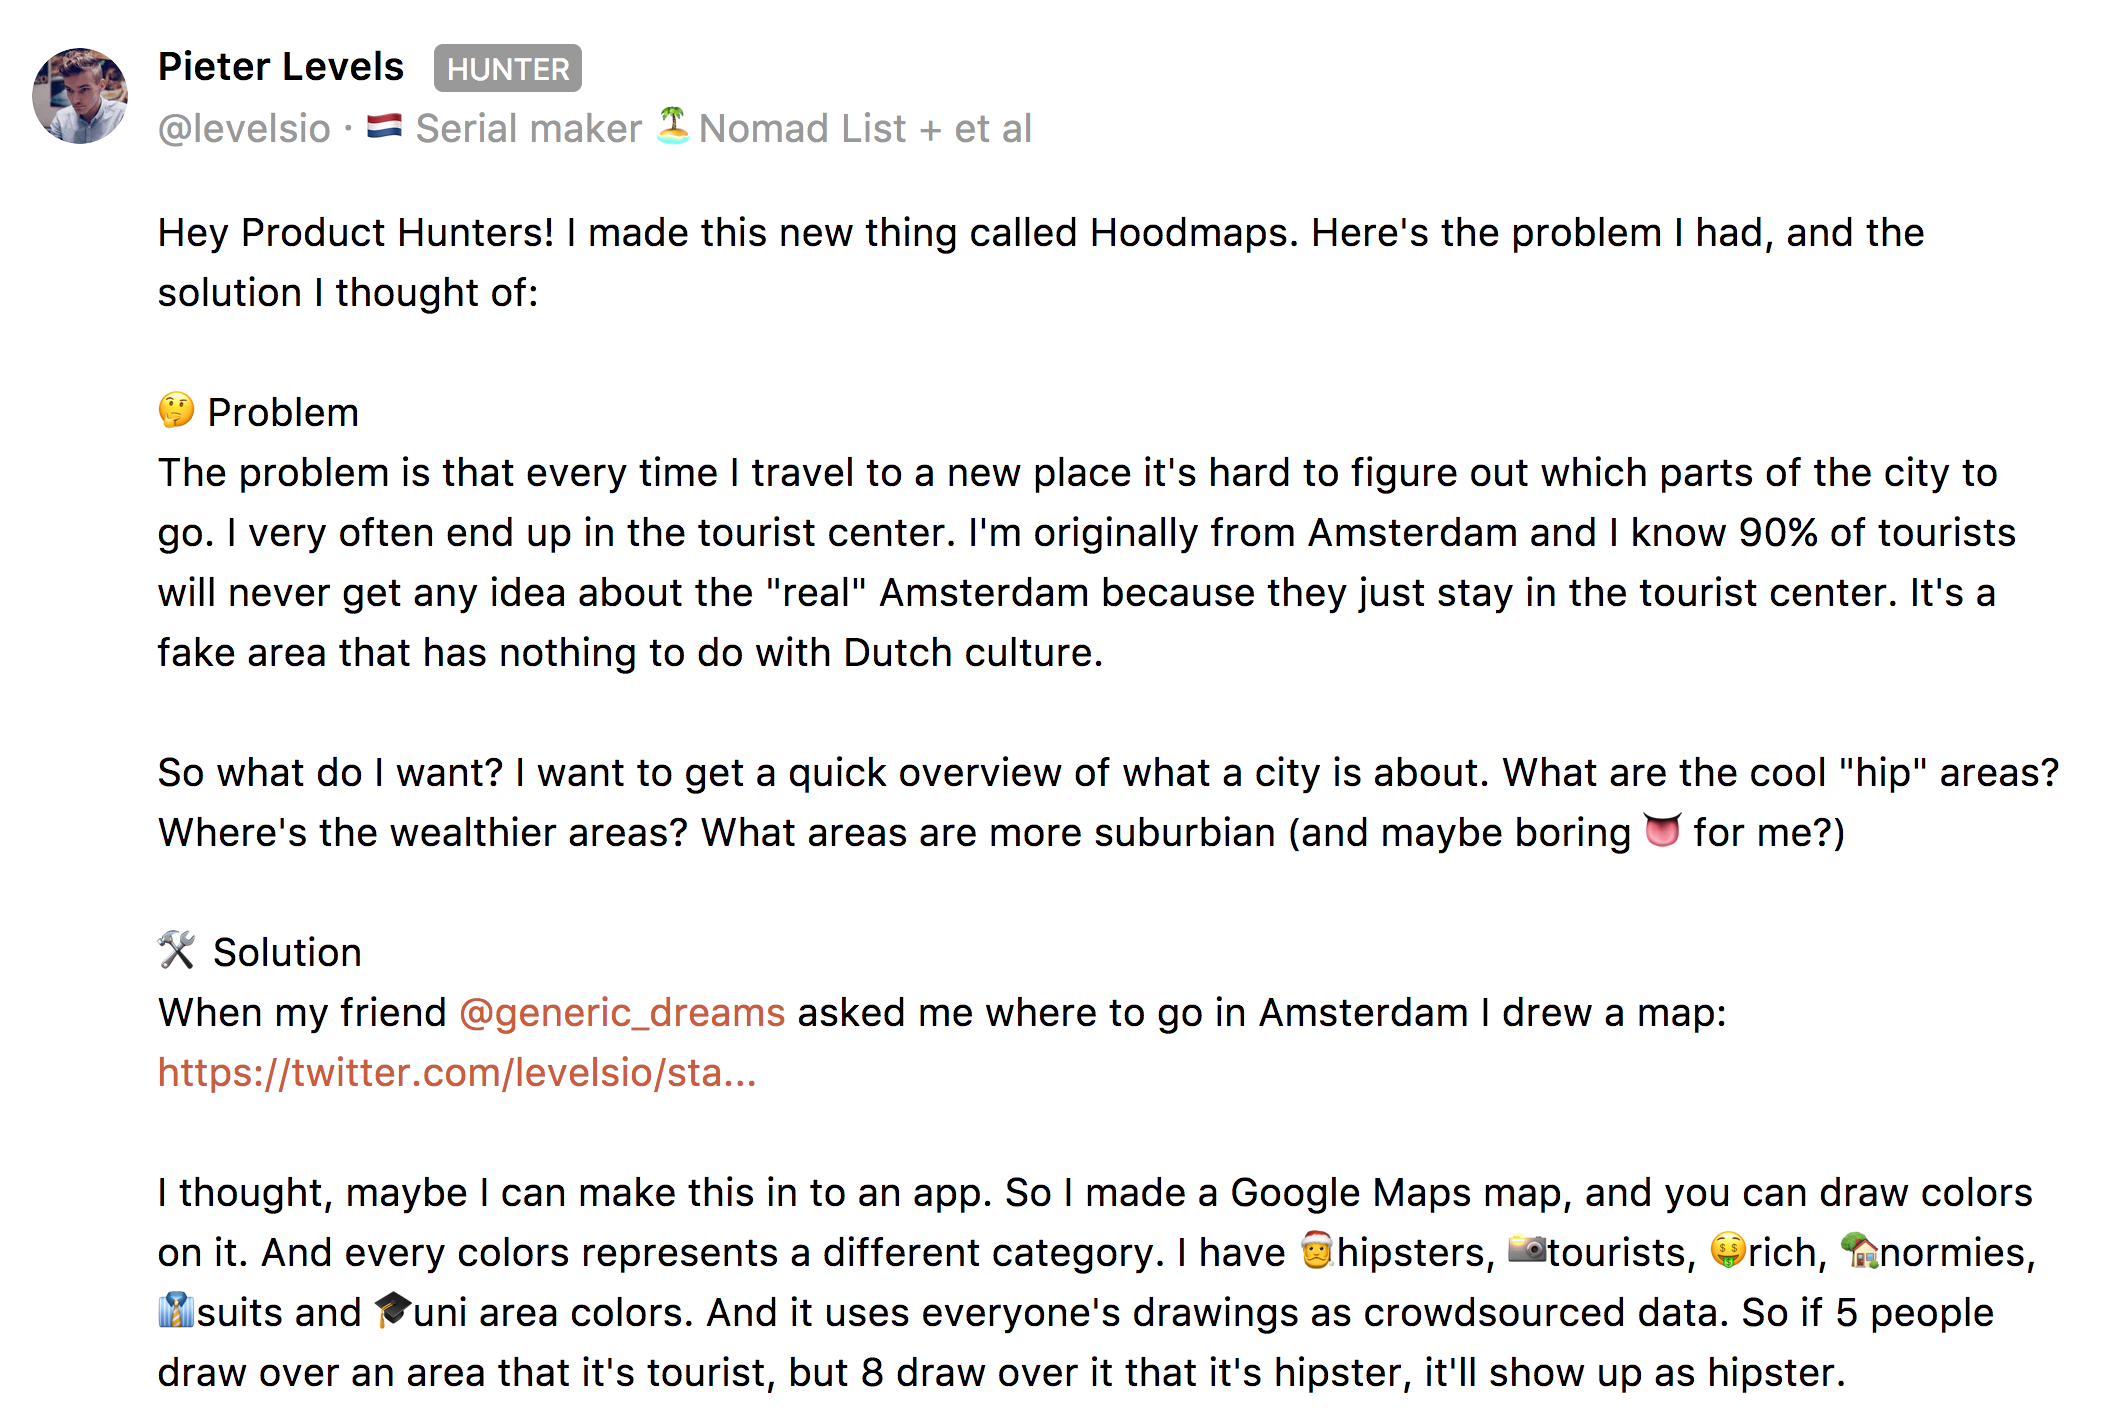2114x1426 pixels.
Task: Click the 'Serial maker' bio text
Action: pos(528,129)
